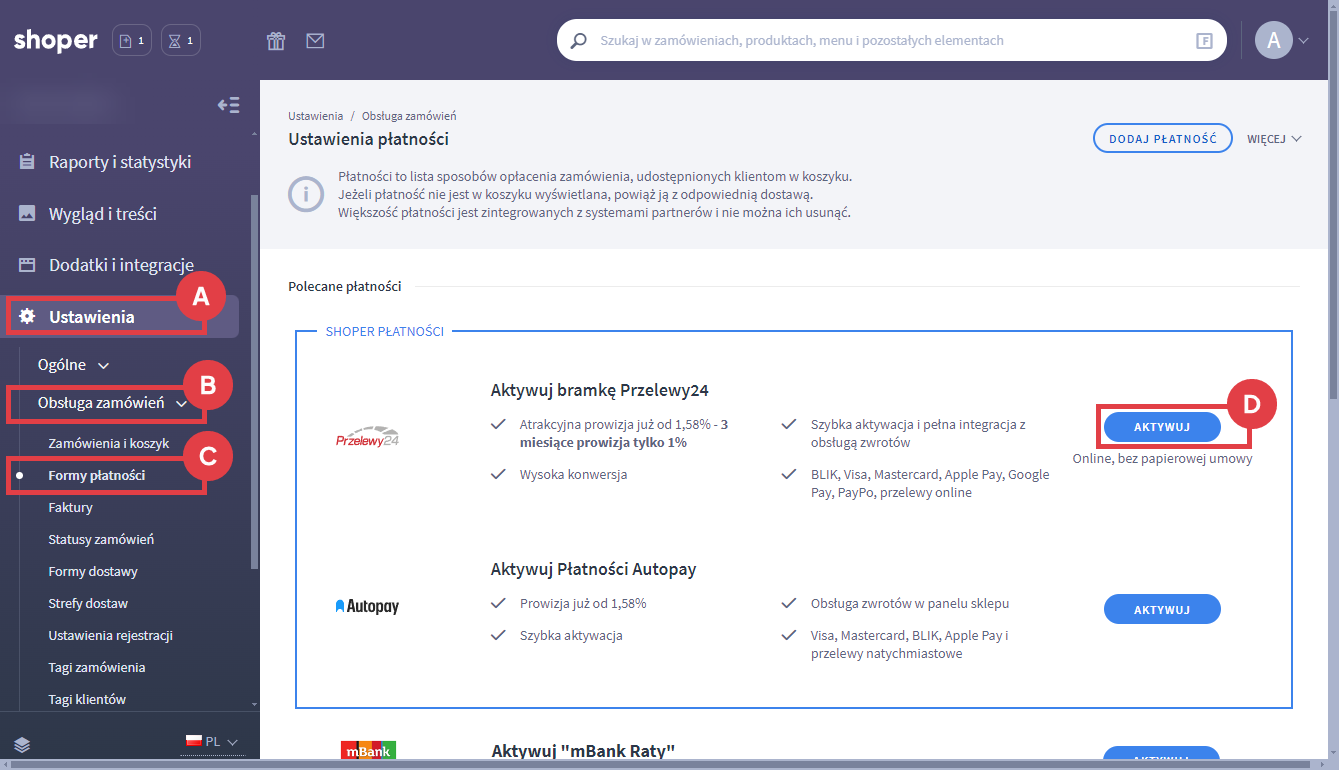1339x770 pixels.
Task: Click the gift icon in top bar
Action: tap(276, 41)
